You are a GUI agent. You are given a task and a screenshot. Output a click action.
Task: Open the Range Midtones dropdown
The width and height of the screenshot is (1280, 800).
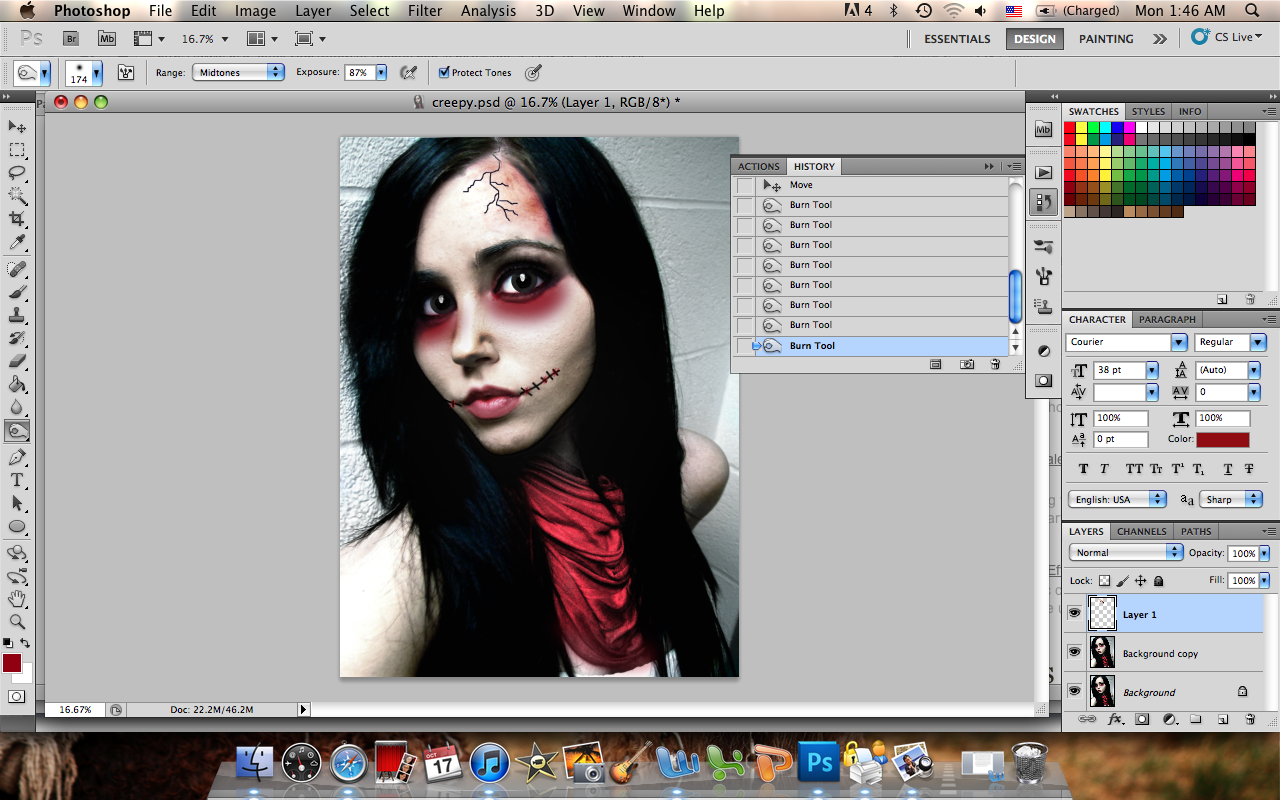pos(238,72)
